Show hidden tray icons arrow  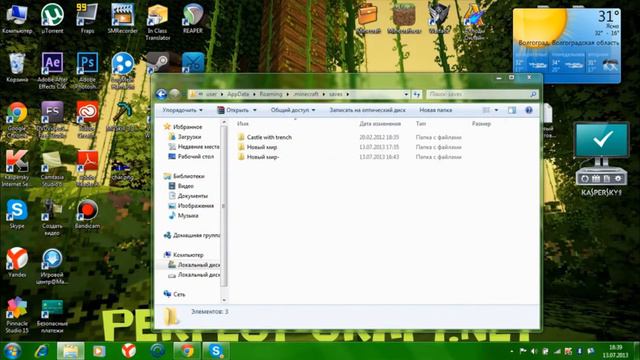(x=512, y=351)
